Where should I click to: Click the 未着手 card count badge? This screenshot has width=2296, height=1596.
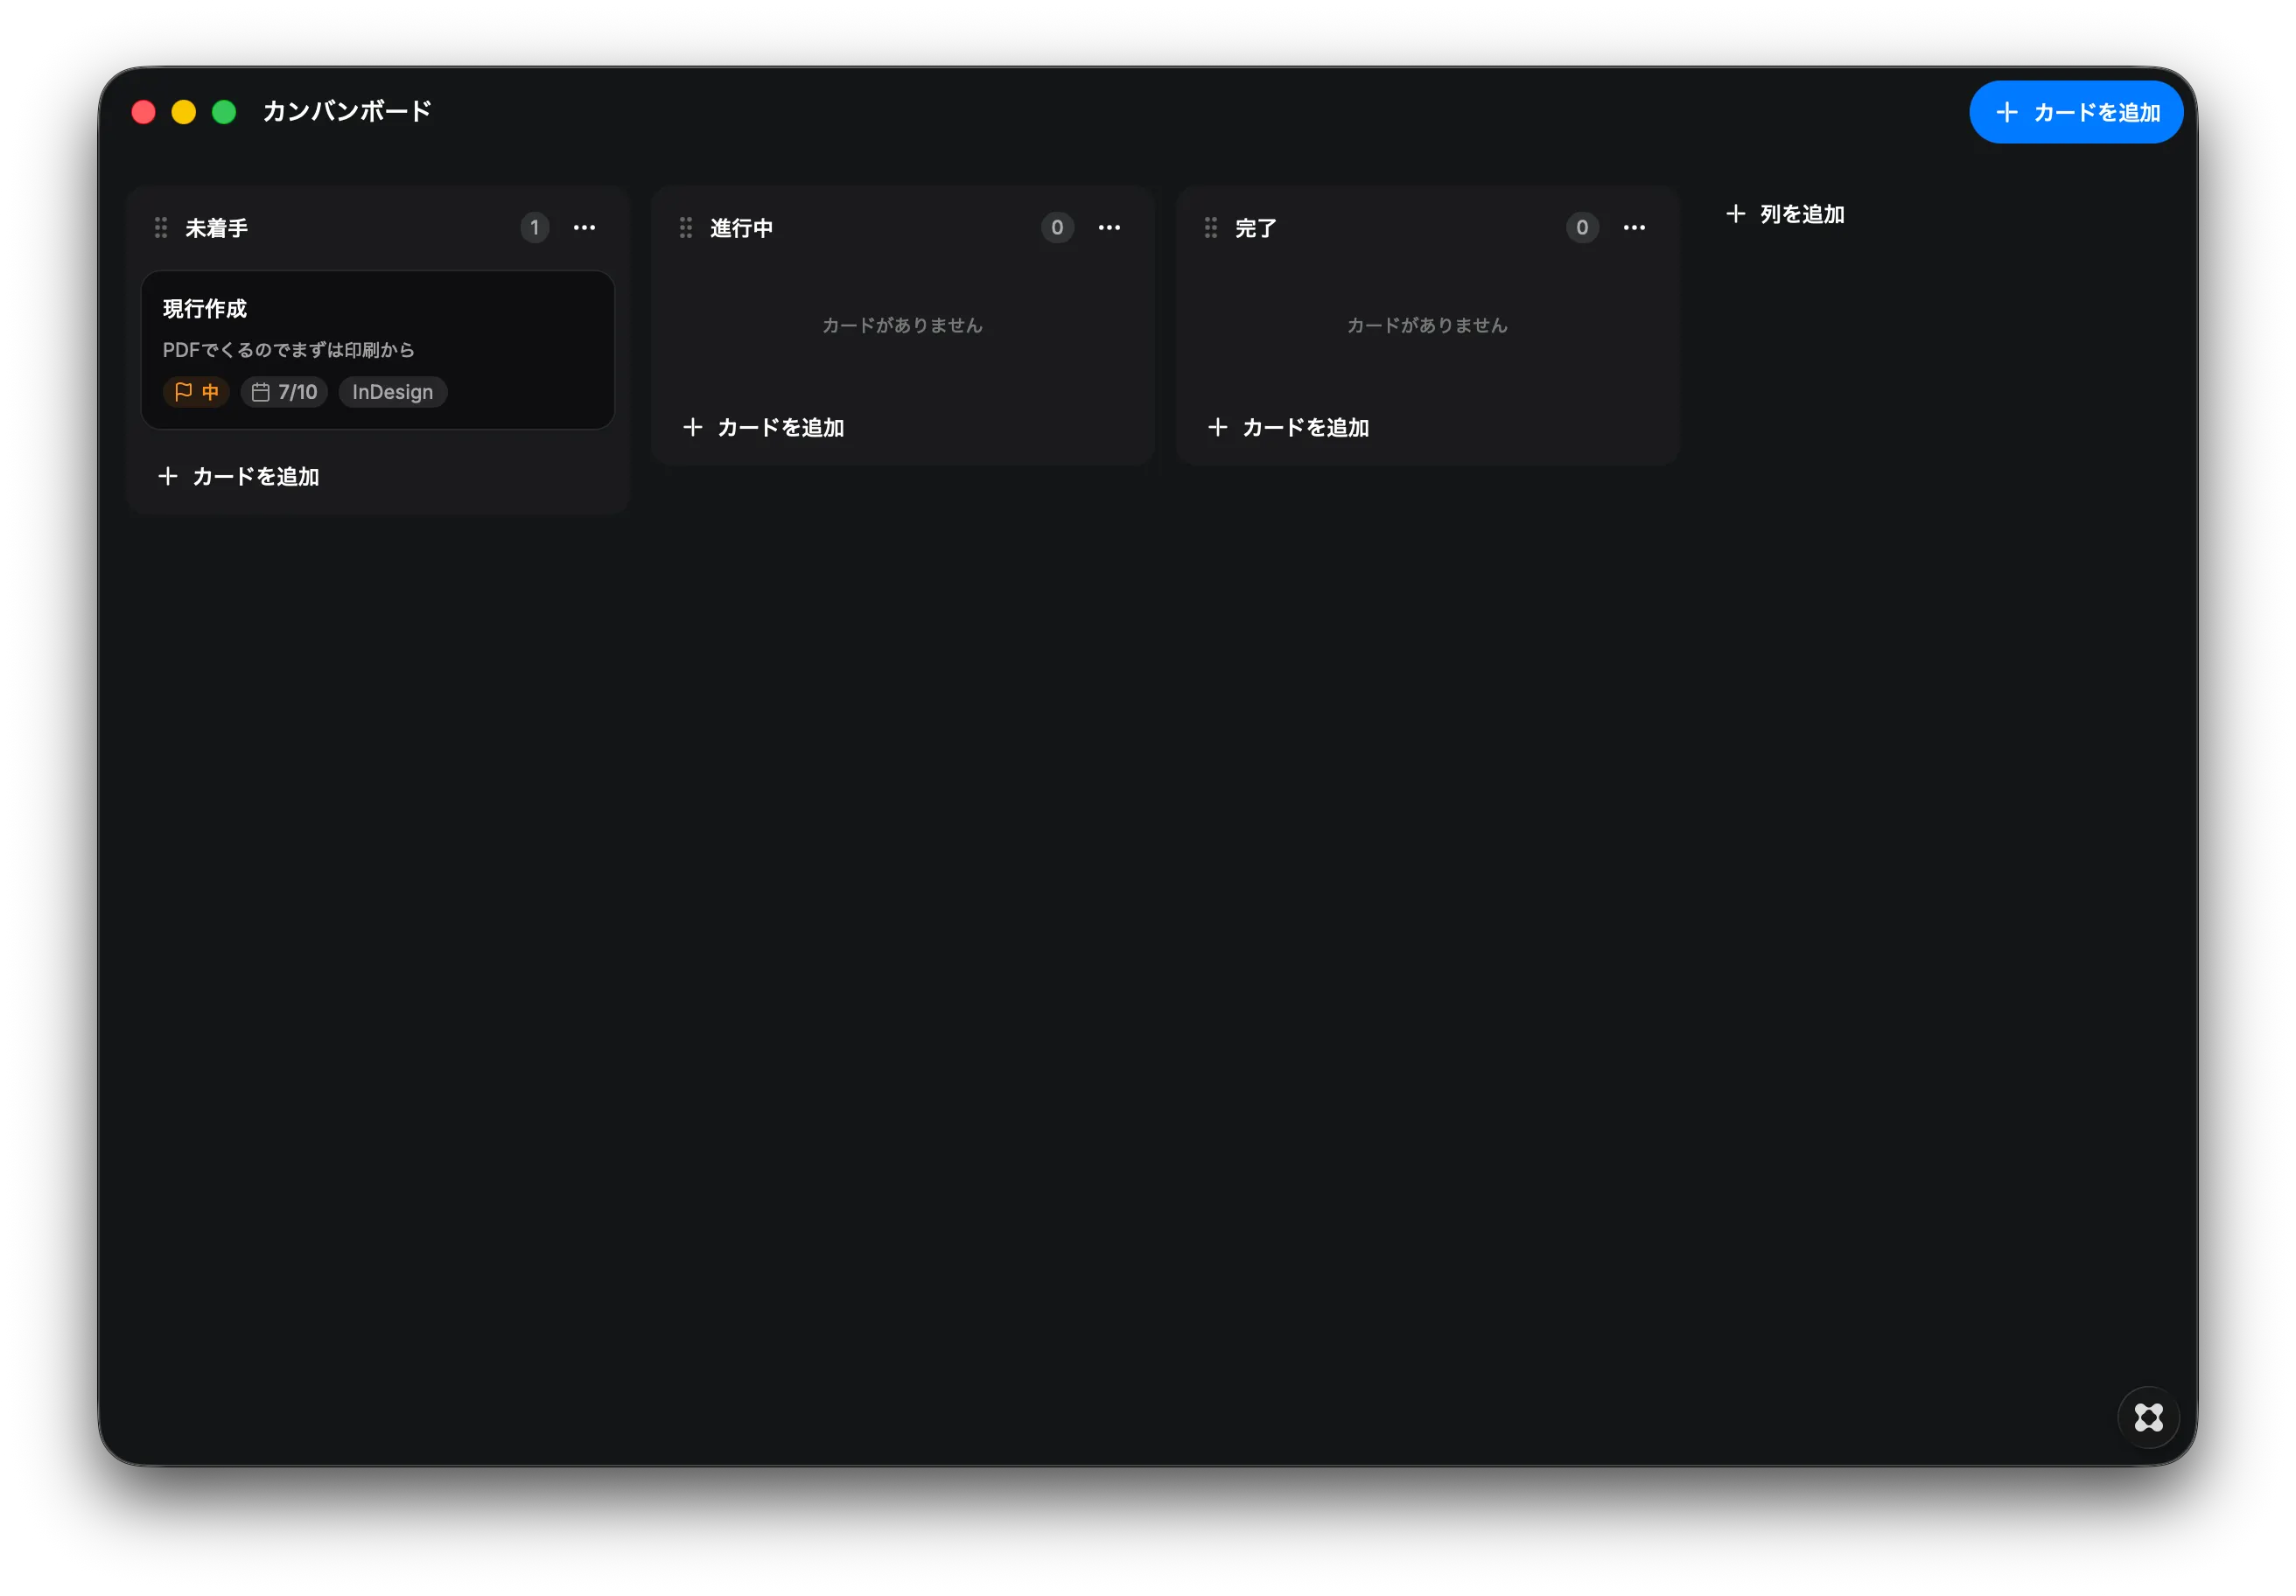(534, 228)
